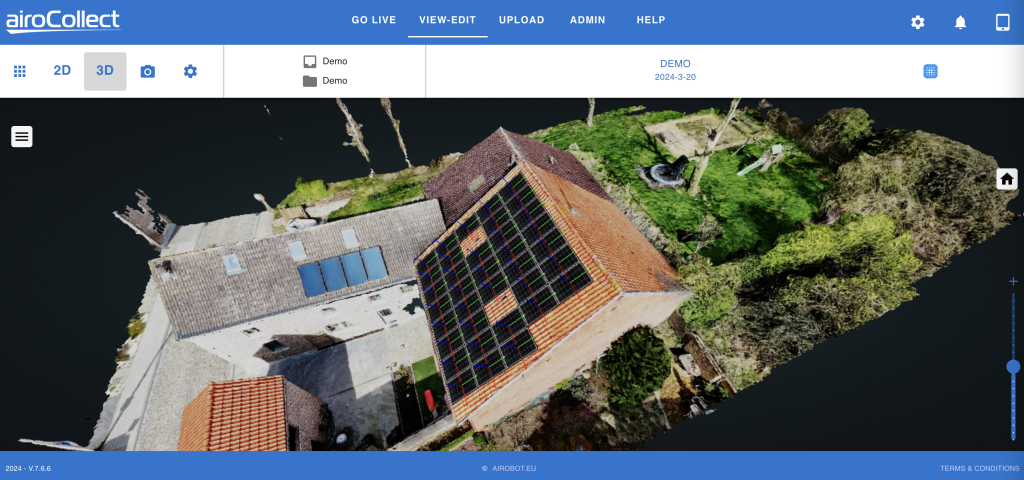Open the hamburger menu over the 3D view
This screenshot has height=480, width=1024.
coord(22,136)
